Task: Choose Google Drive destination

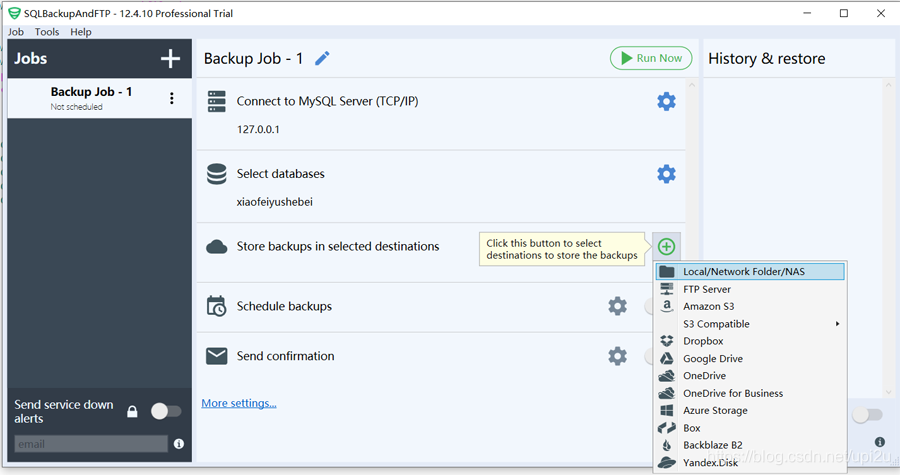Action: [750, 359]
